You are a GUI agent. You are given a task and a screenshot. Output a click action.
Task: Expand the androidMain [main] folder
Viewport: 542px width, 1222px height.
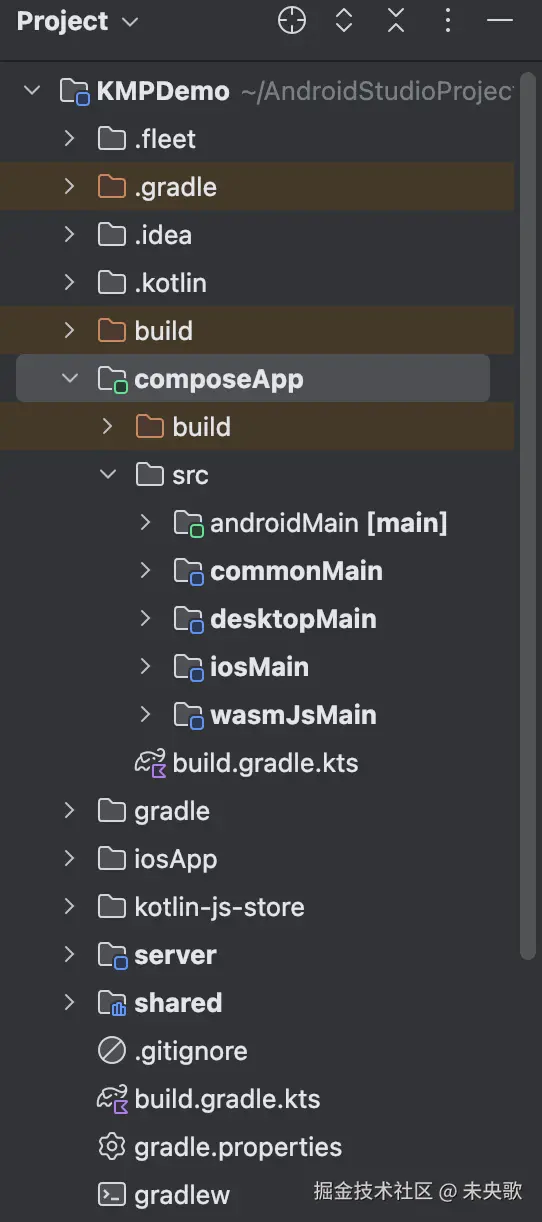(x=145, y=523)
